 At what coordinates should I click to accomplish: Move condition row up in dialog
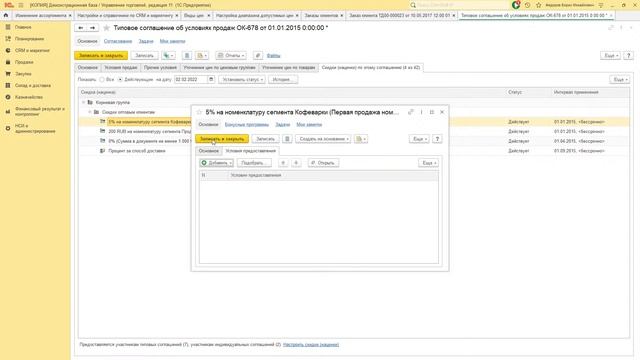[x=283, y=163]
